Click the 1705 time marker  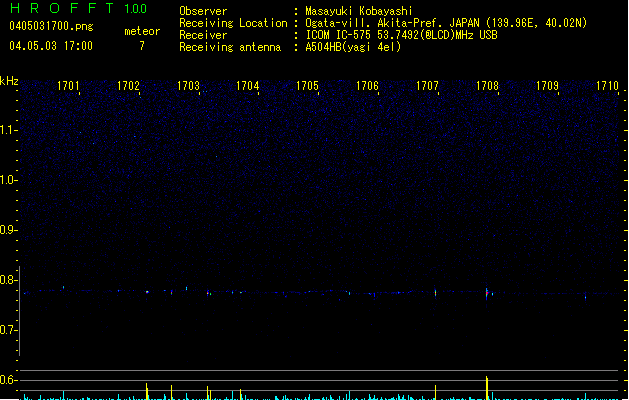coord(307,86)
